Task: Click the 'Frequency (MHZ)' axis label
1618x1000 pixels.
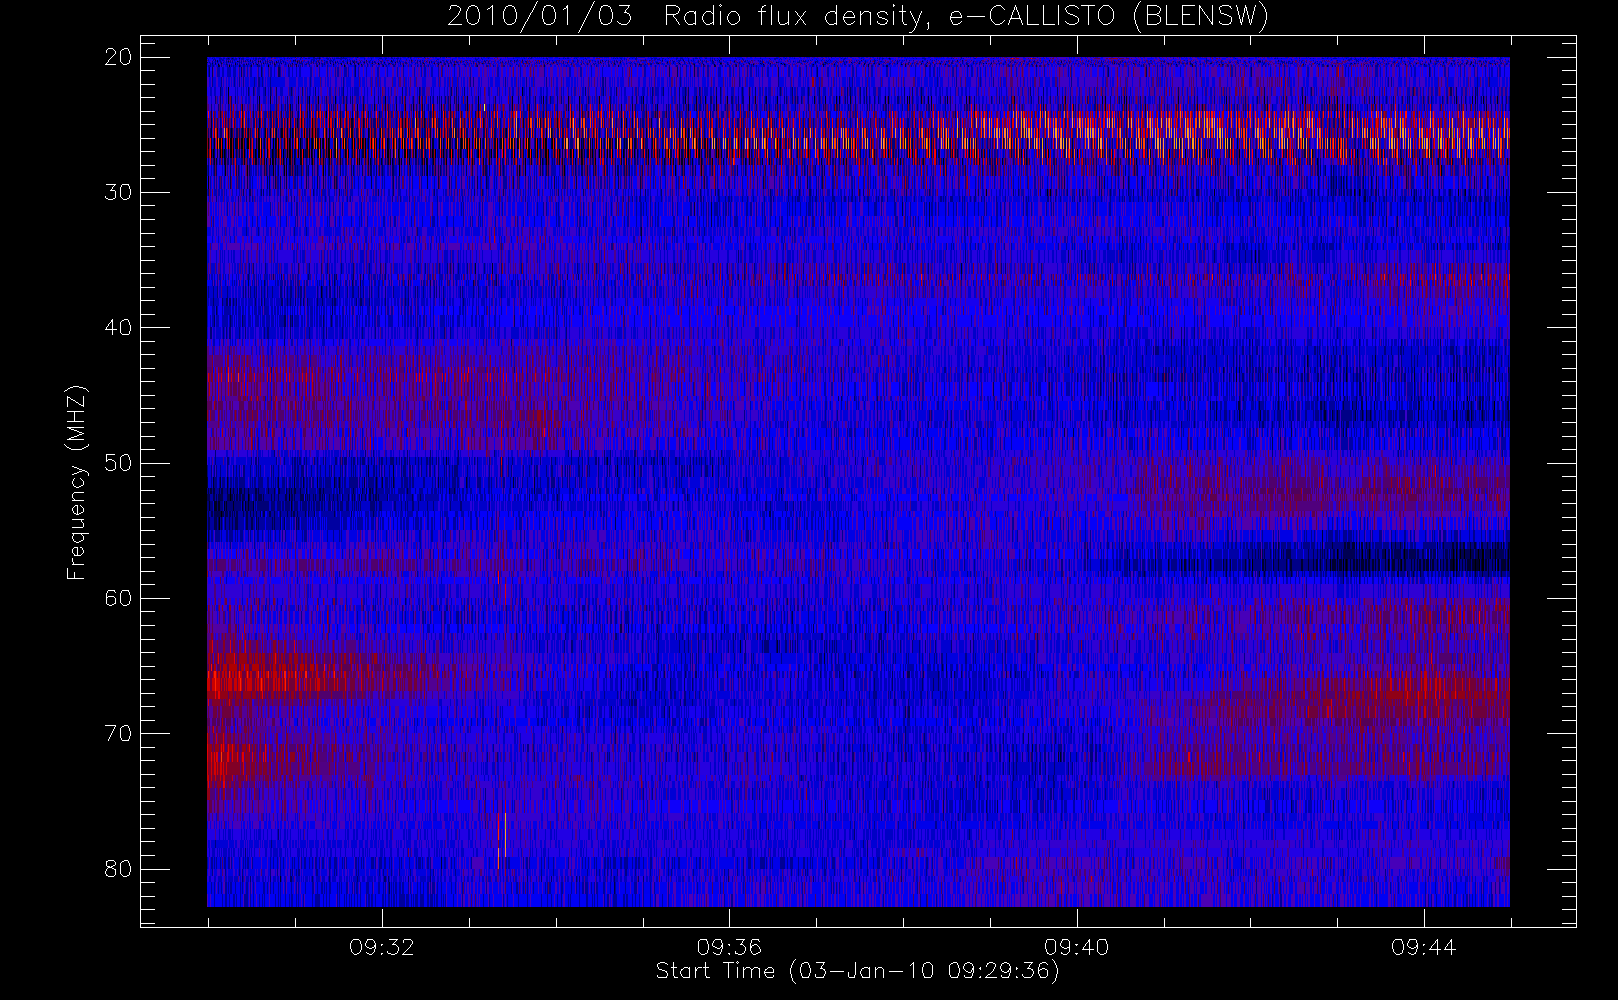Action: [x=77, y=482]
